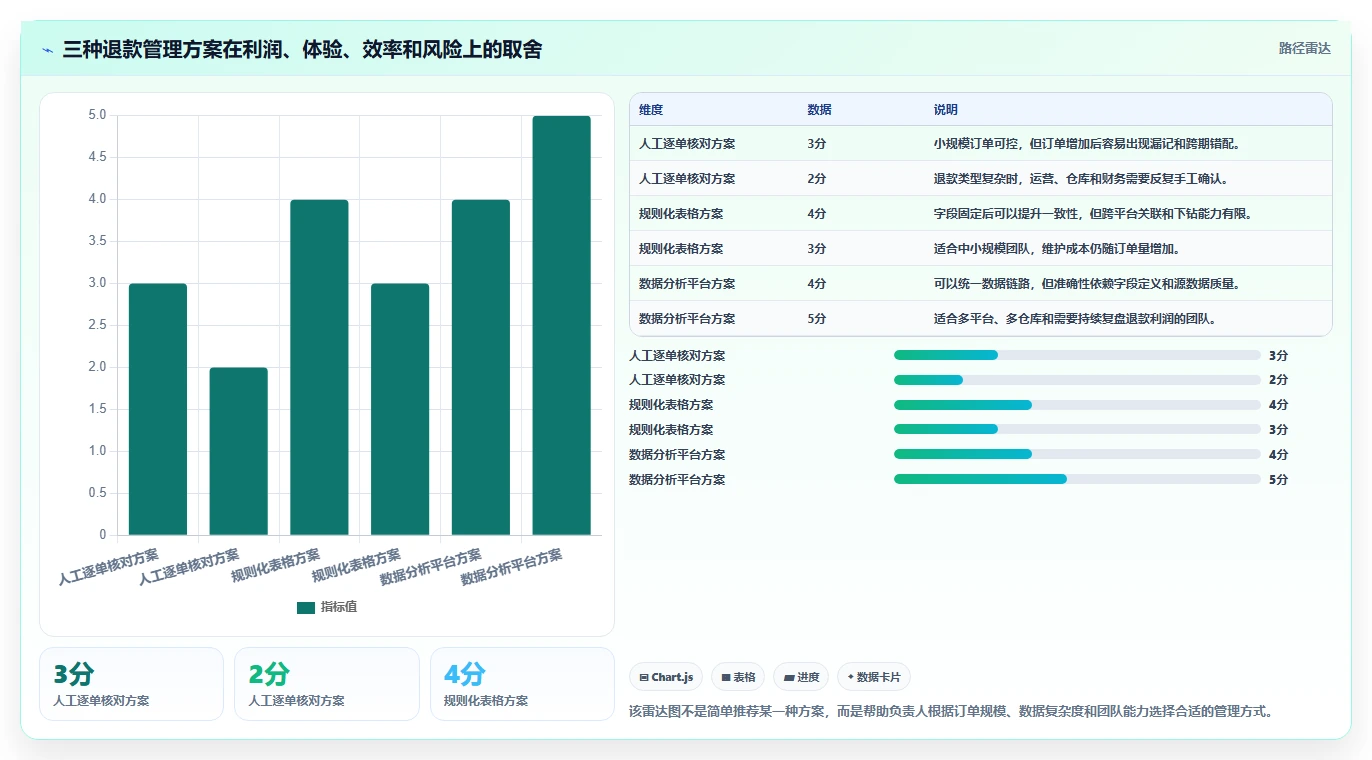Click the 数据分析平台方案 5分 progress bar
This screenshot has width=1372, height=760.
[1077, 480]
